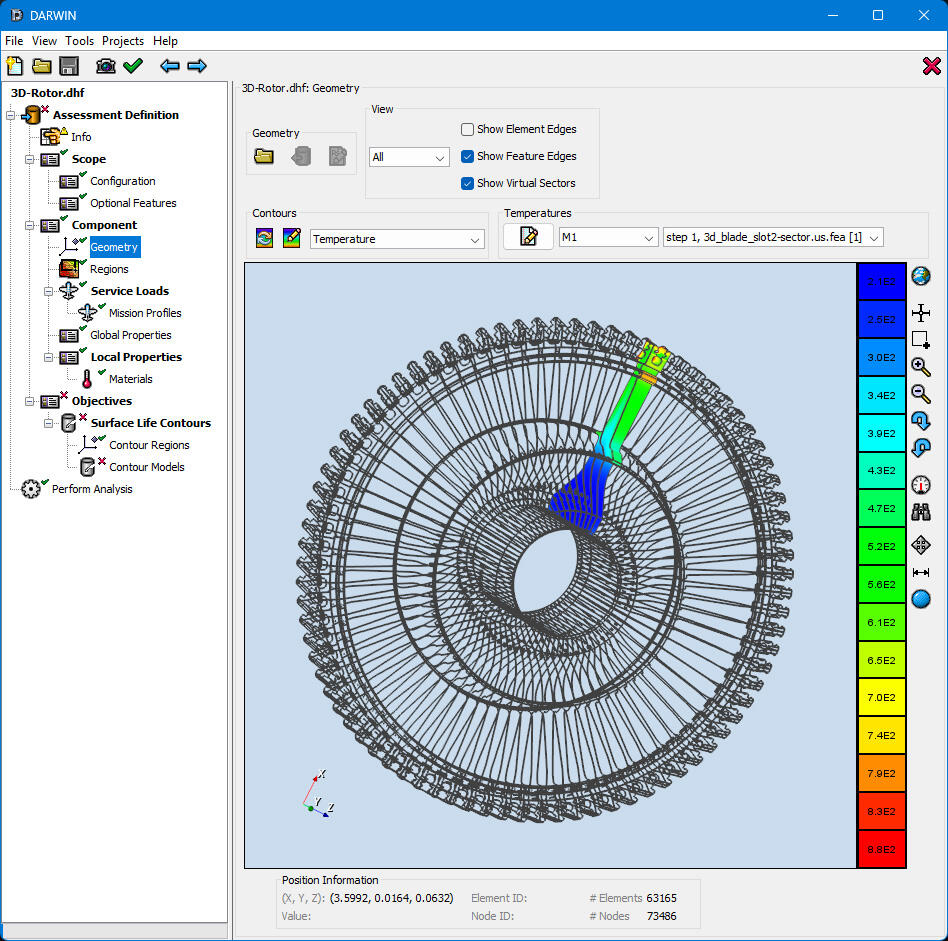Image resolution: width=948 pixels, height=941 pixels.
Task: Click the green checkmark validation button
Action: pos(133,66)
